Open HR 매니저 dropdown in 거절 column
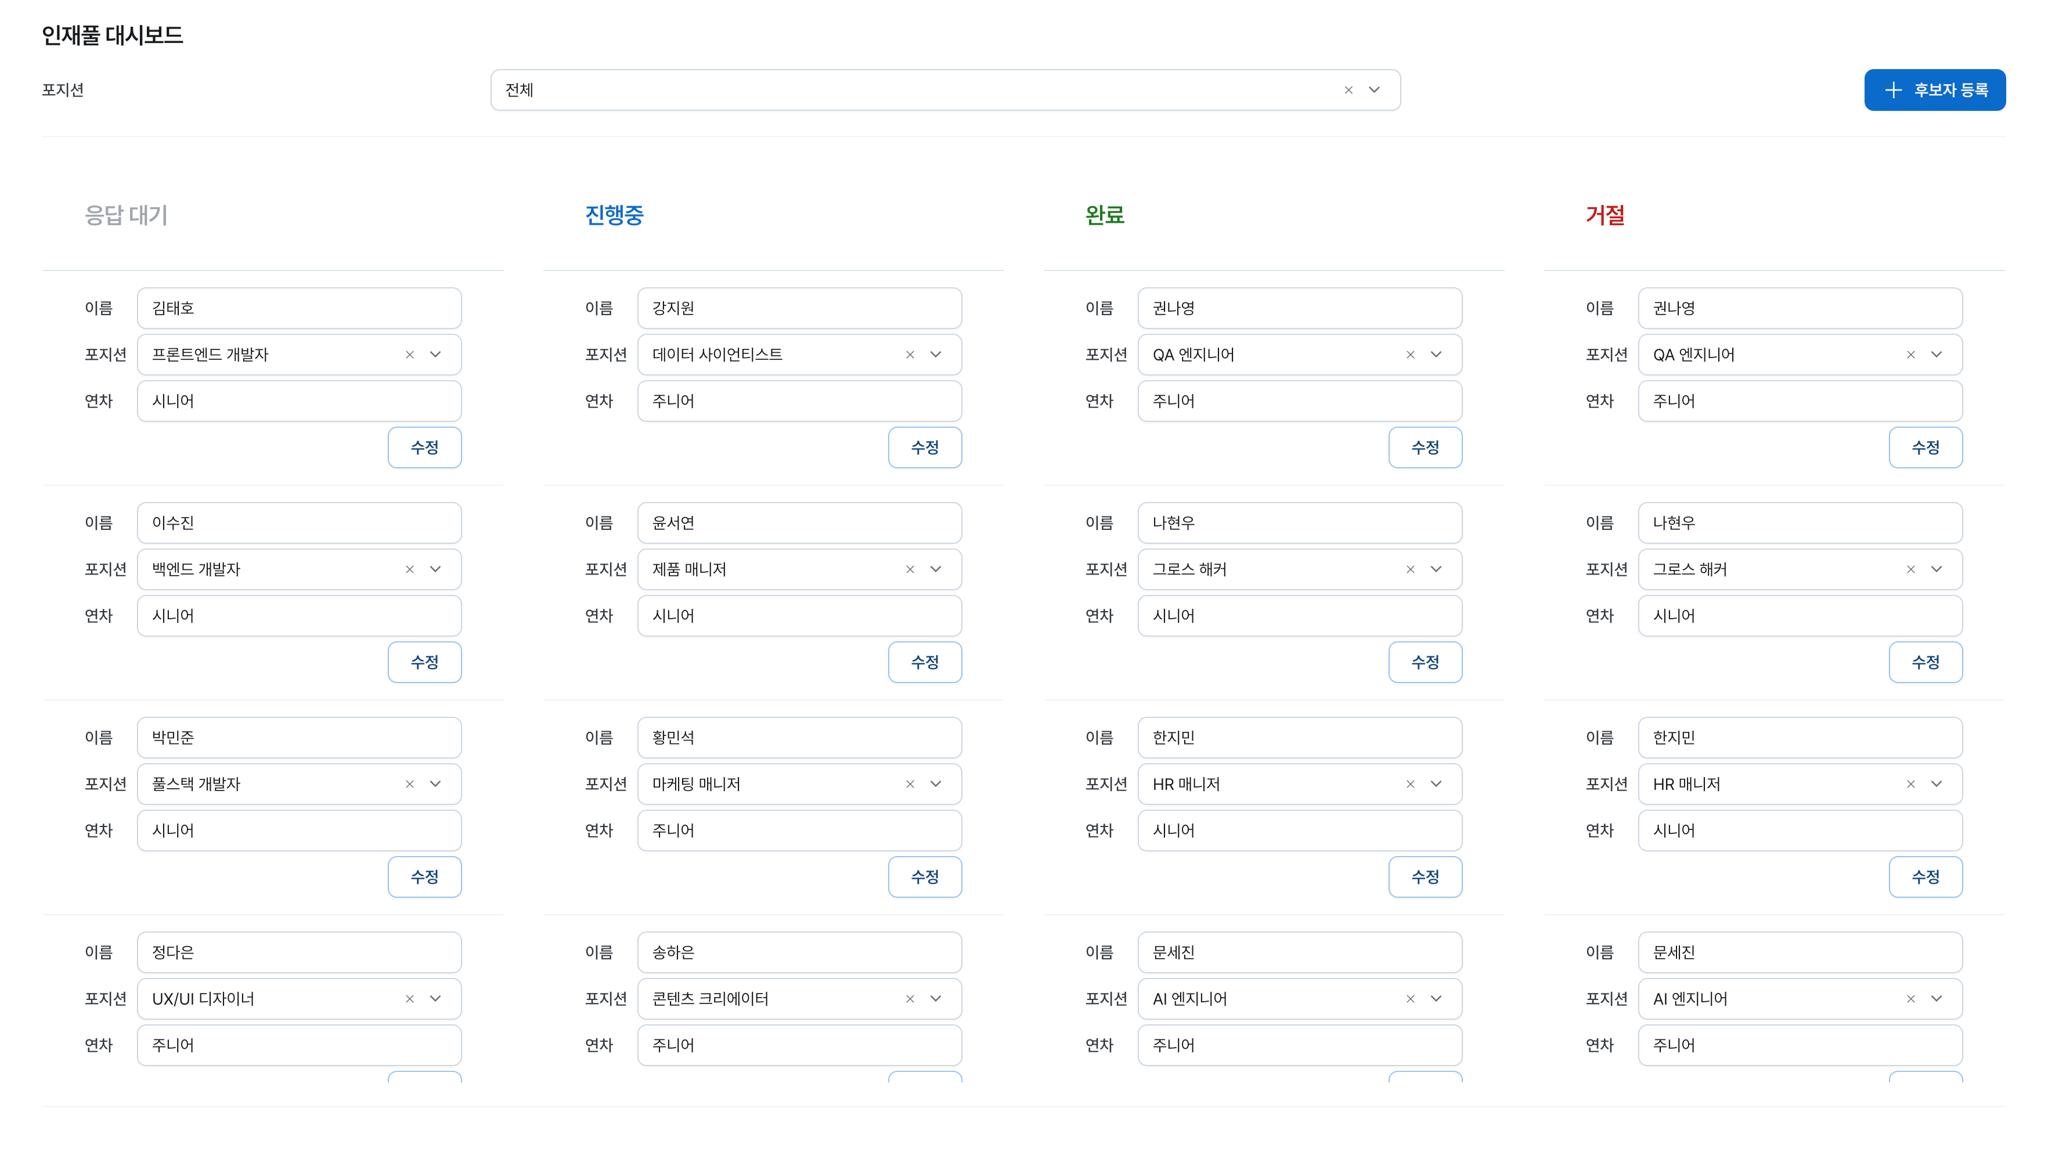The height and width of the screenshot is (1152, 2048). coord(1937,785)
